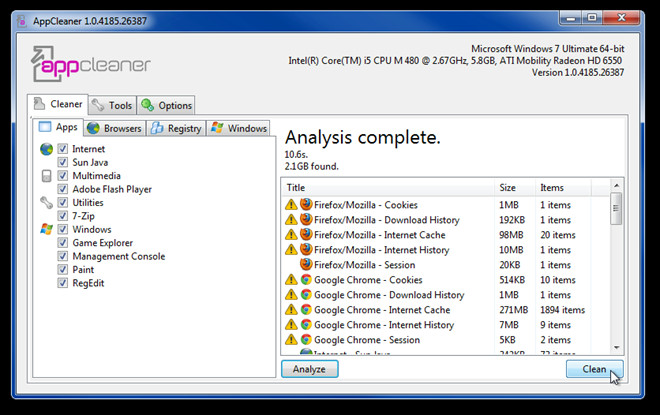Image resolution: width=660 pixels, height=415 pixels.
Task: Click the Utilities wrench category icon
Action: point(46,203)
